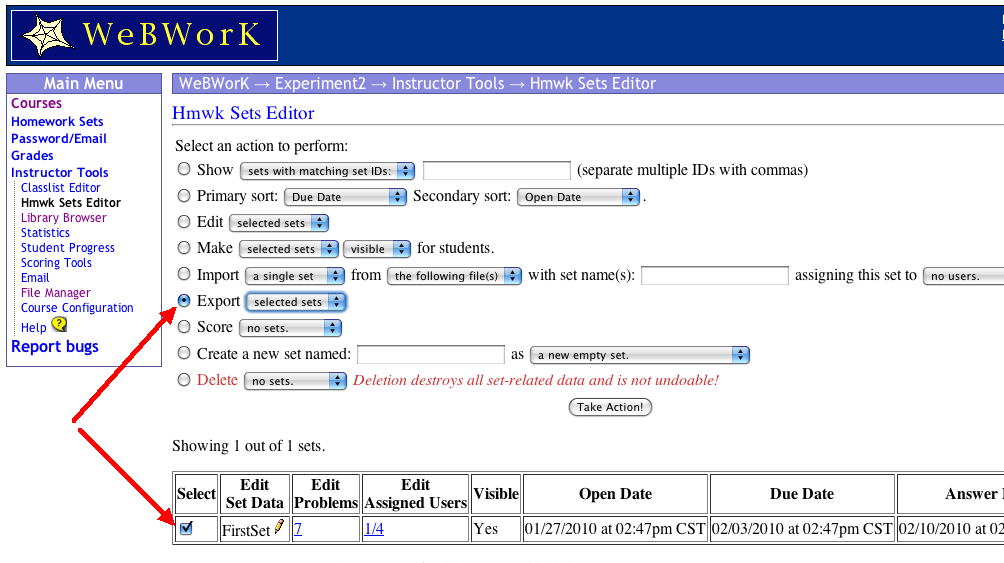1004x563 pixels.
Task: Open the Import 'a single set' dropdown
Action: (295, 276)
